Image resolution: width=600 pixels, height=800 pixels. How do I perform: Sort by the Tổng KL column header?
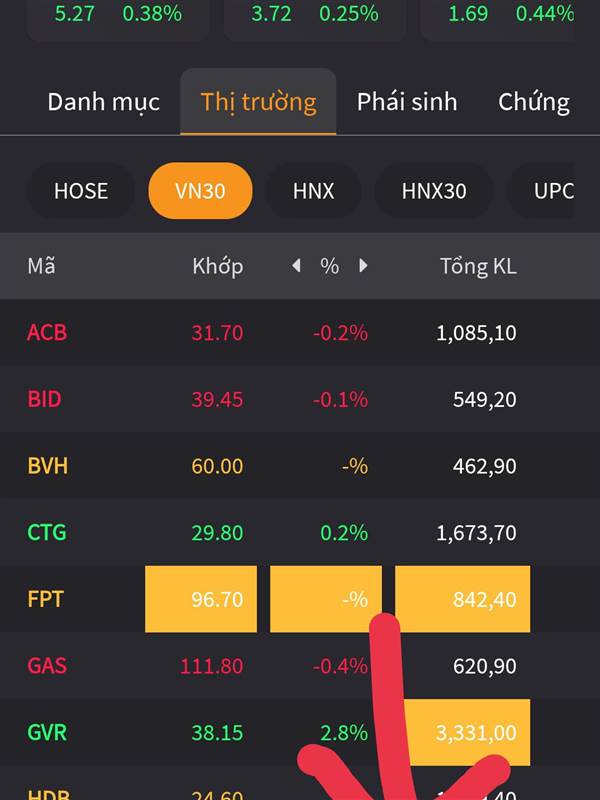coord(478,266)
